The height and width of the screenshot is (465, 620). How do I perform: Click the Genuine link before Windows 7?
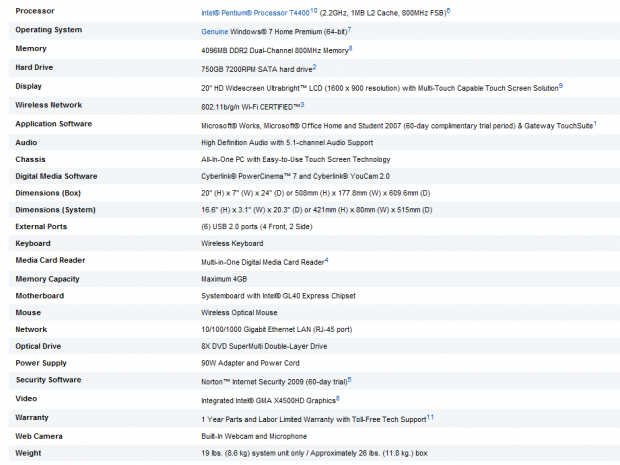(x=215, y=32)
